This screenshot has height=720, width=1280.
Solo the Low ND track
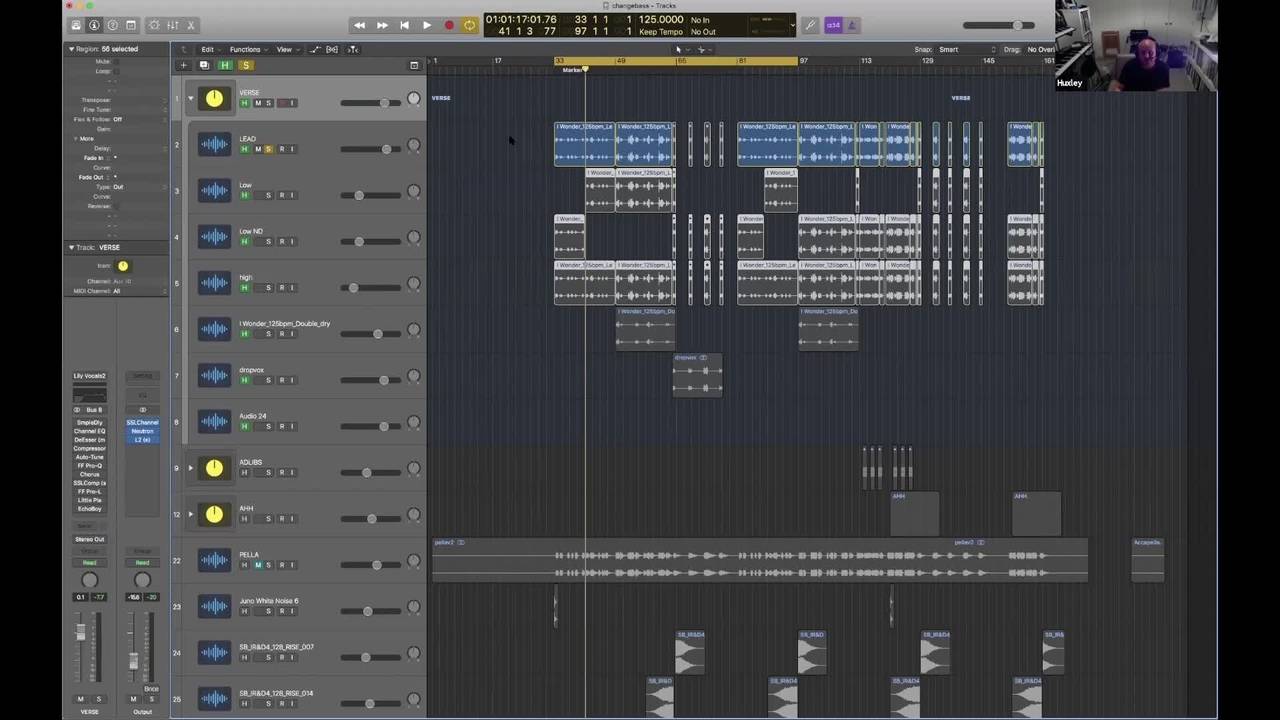tap(268, 241)
